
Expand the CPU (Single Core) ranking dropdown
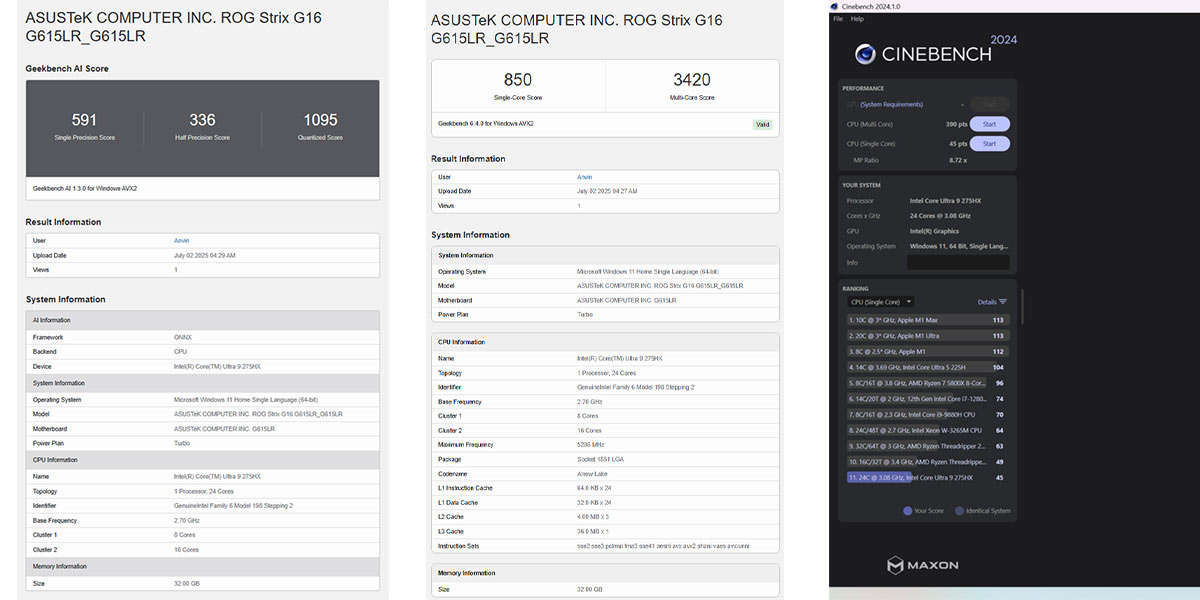coord(881,302)
